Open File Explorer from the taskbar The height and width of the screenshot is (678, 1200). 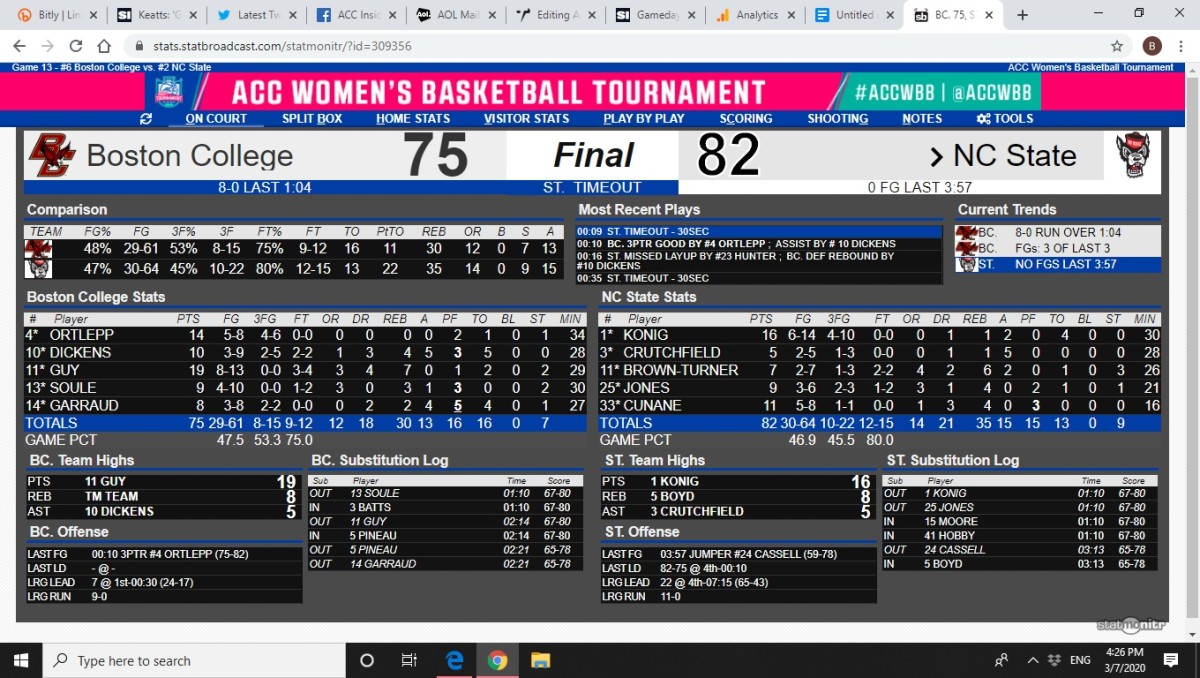click(x=541, y=660)
